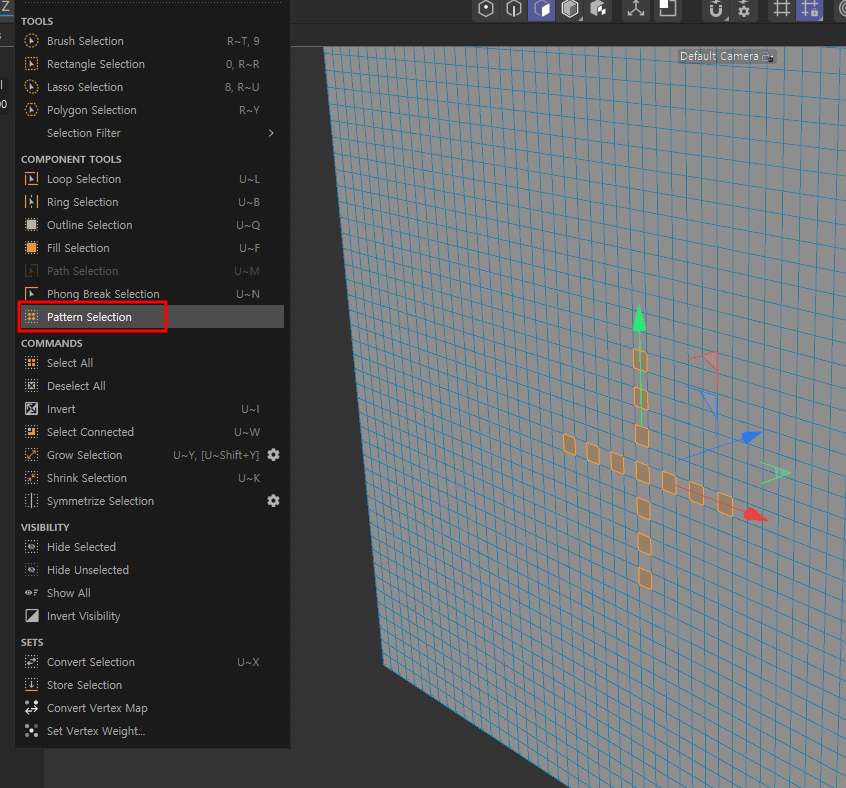Viewport: 846px width, 788px height.
Task: Click the blue Z-axis arrow handle
Action: (x=751, y=436)
